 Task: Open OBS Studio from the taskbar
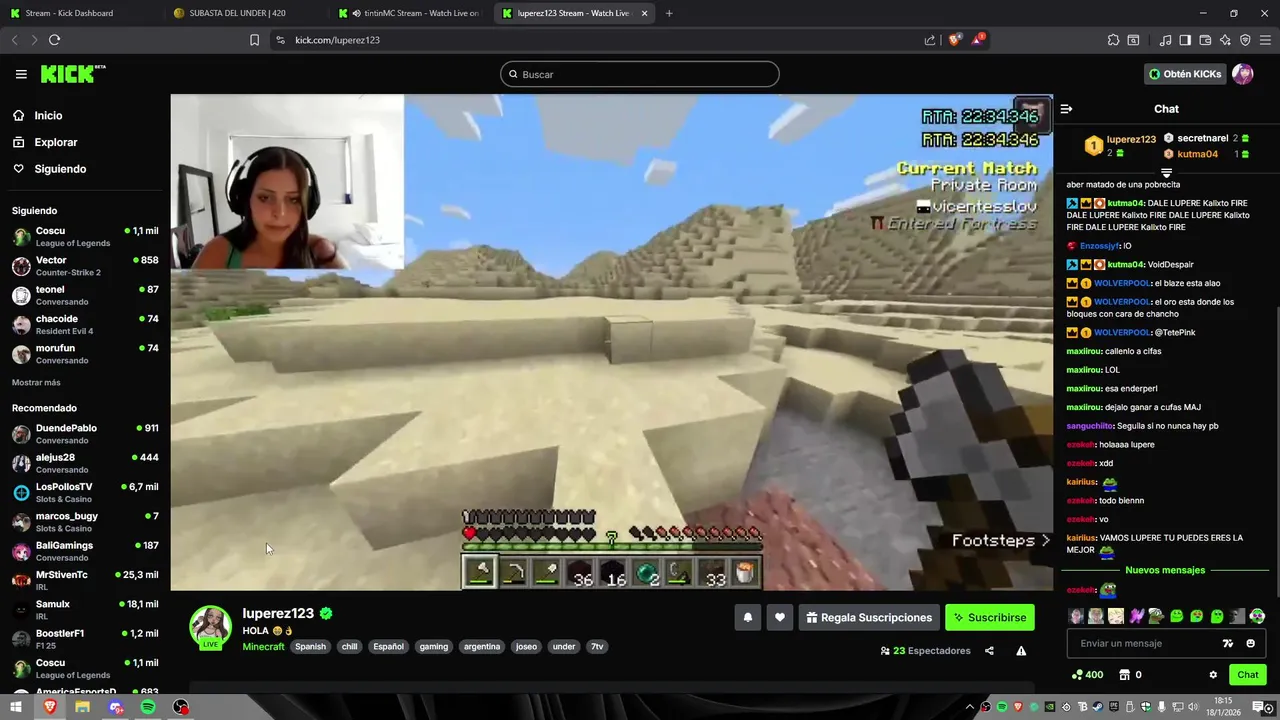(x=181, y=707)
